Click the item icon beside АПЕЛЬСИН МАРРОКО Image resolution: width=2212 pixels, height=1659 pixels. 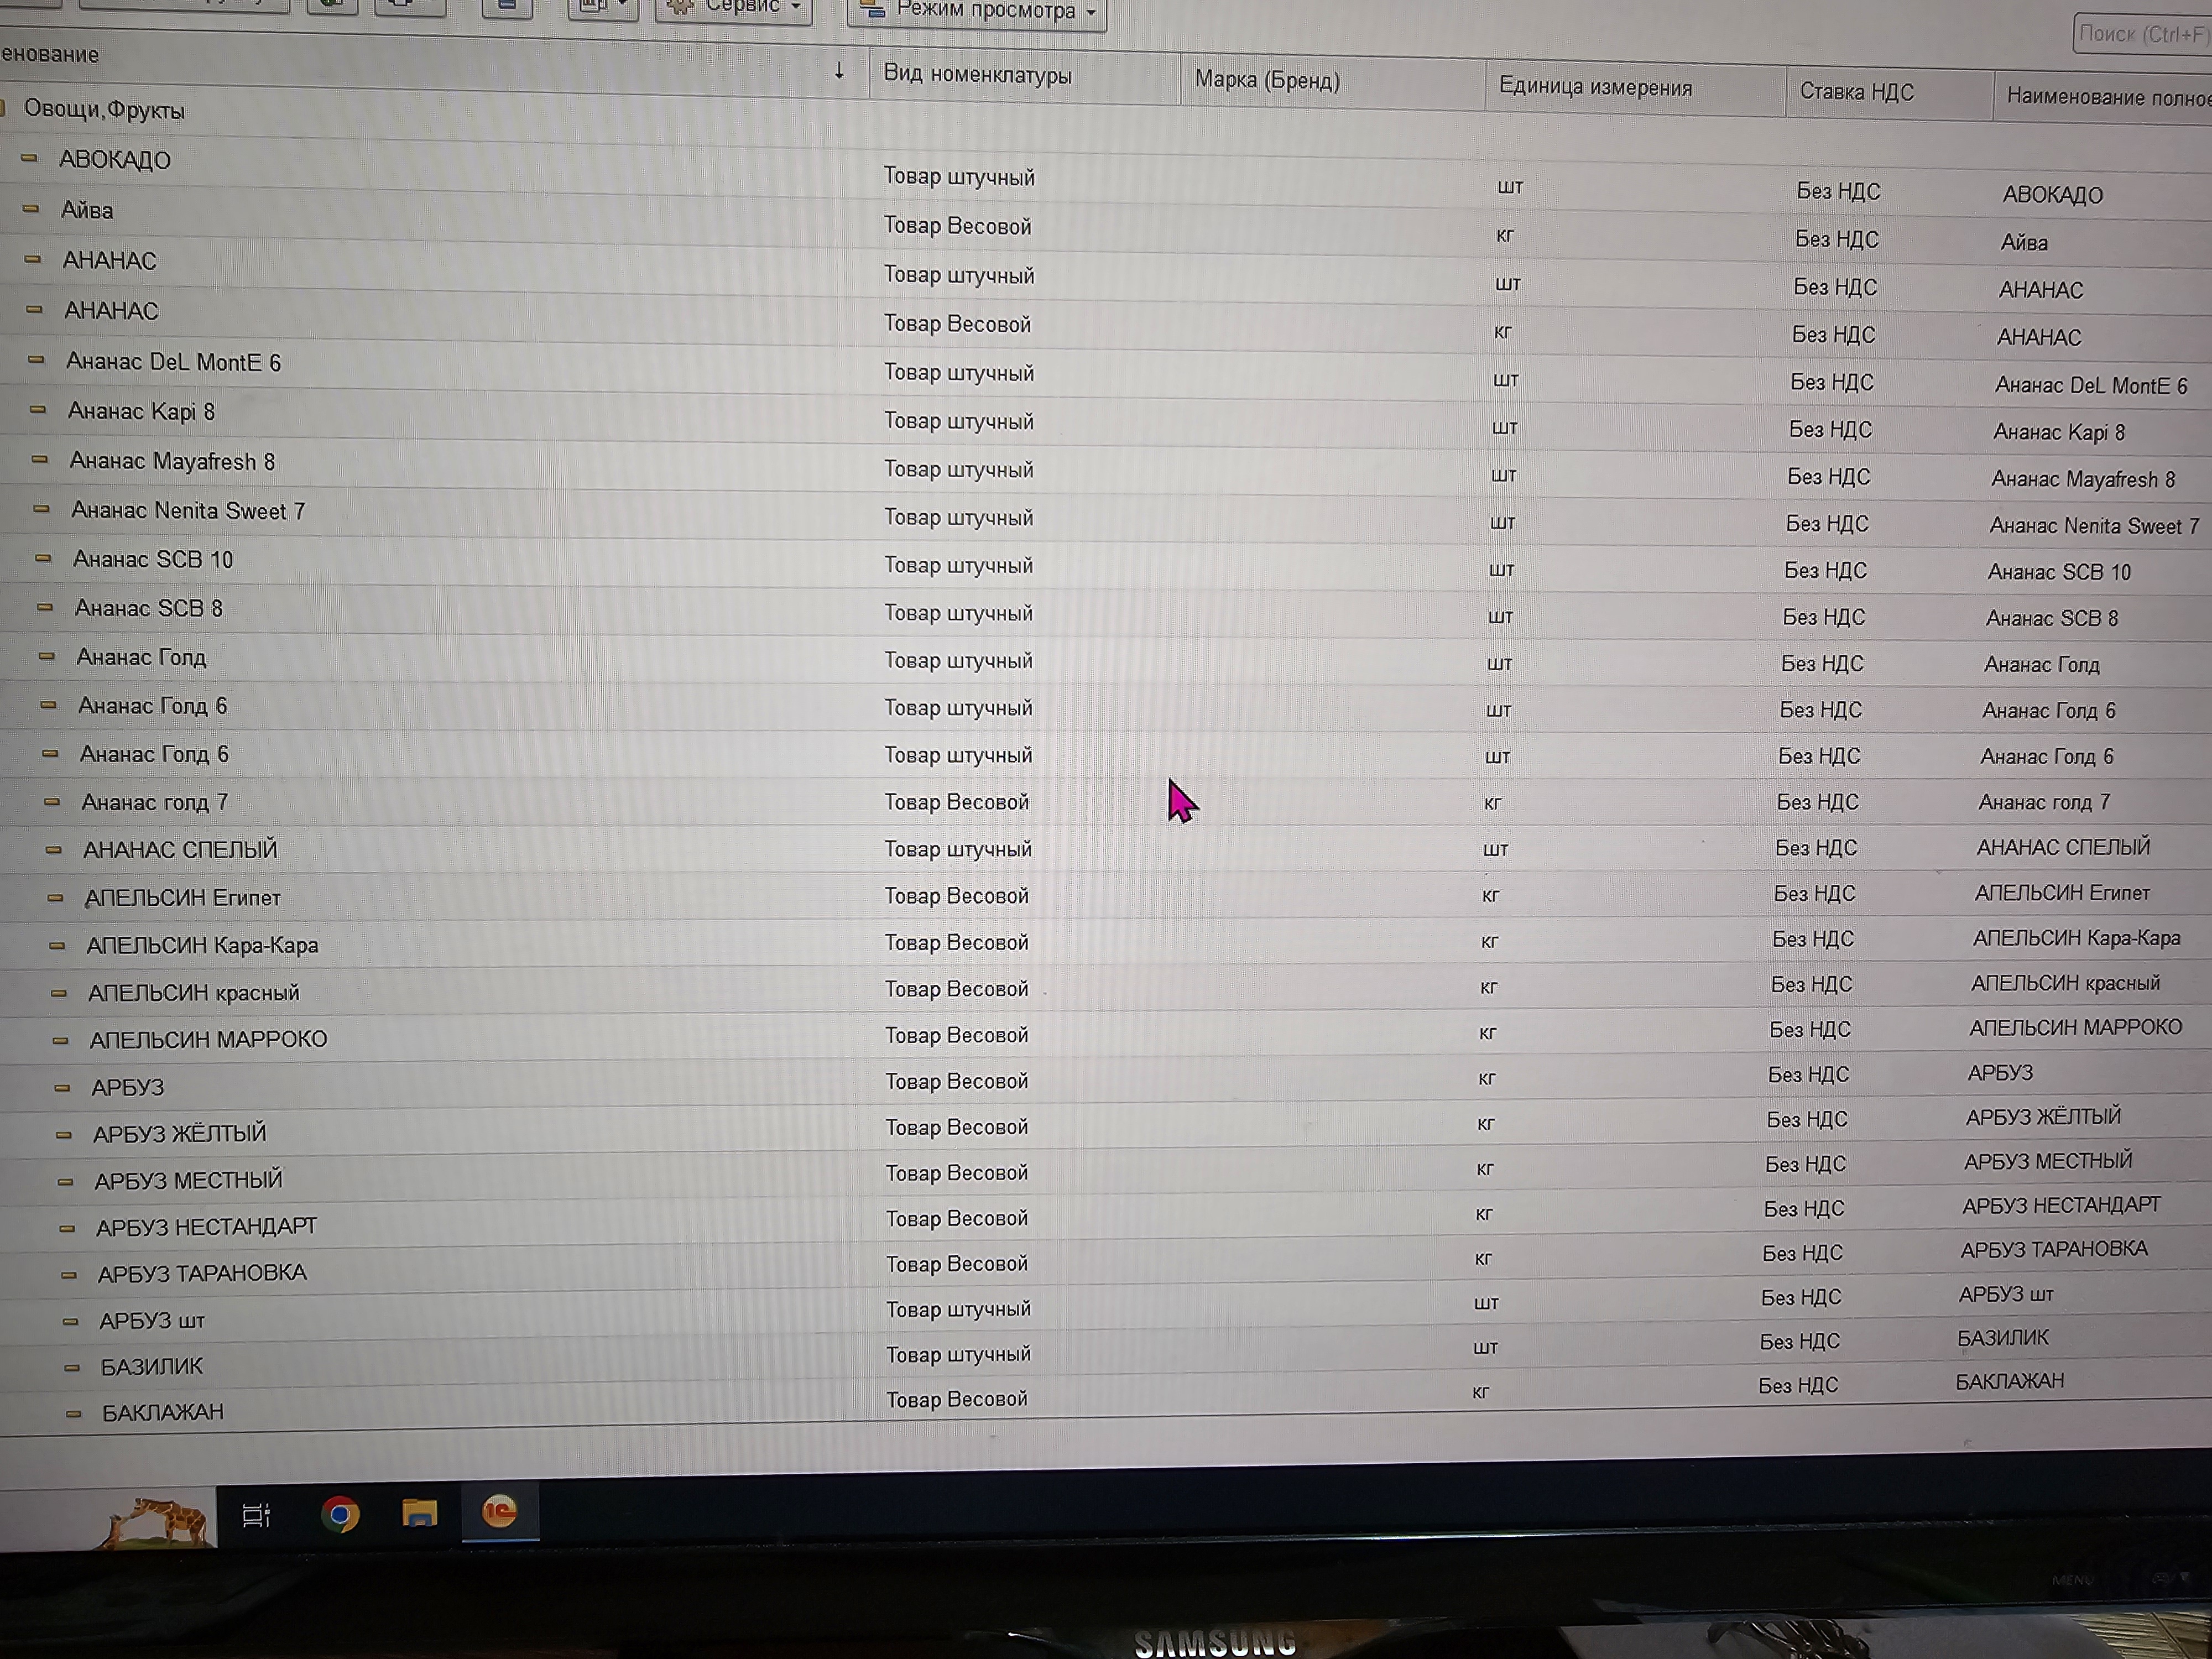[x=60, y=1040]
